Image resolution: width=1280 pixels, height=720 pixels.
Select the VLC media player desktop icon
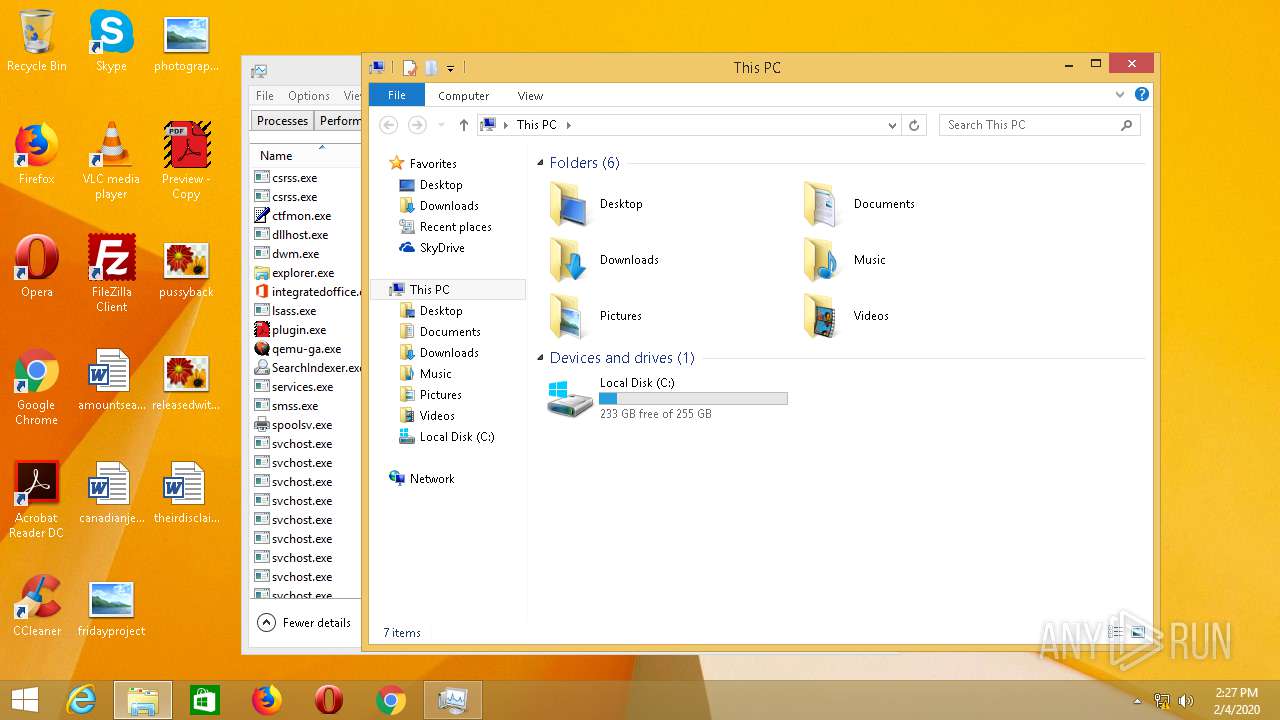pos(111,161)
